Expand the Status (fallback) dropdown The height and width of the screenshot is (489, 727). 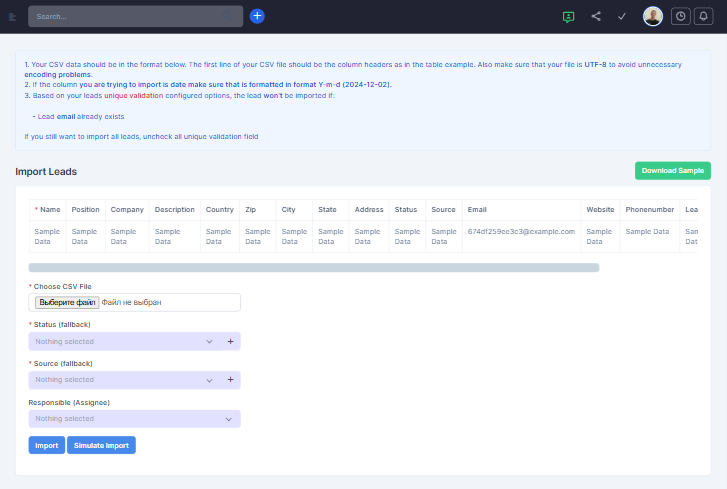tap(123, 341)
